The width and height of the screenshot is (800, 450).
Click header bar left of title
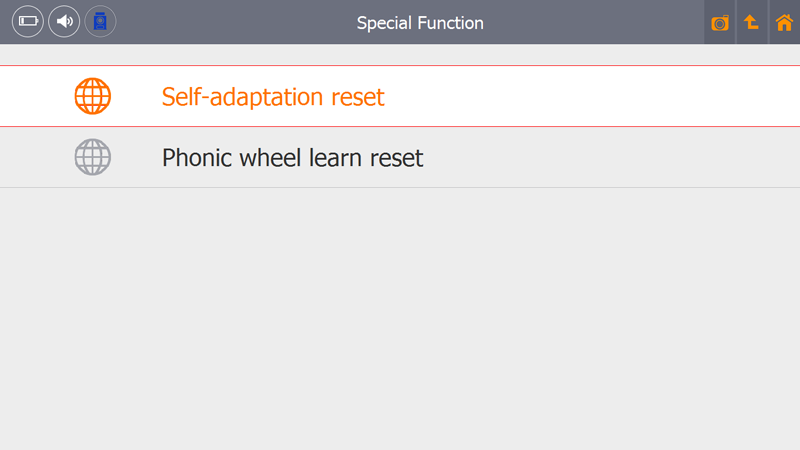coord(236,22)
